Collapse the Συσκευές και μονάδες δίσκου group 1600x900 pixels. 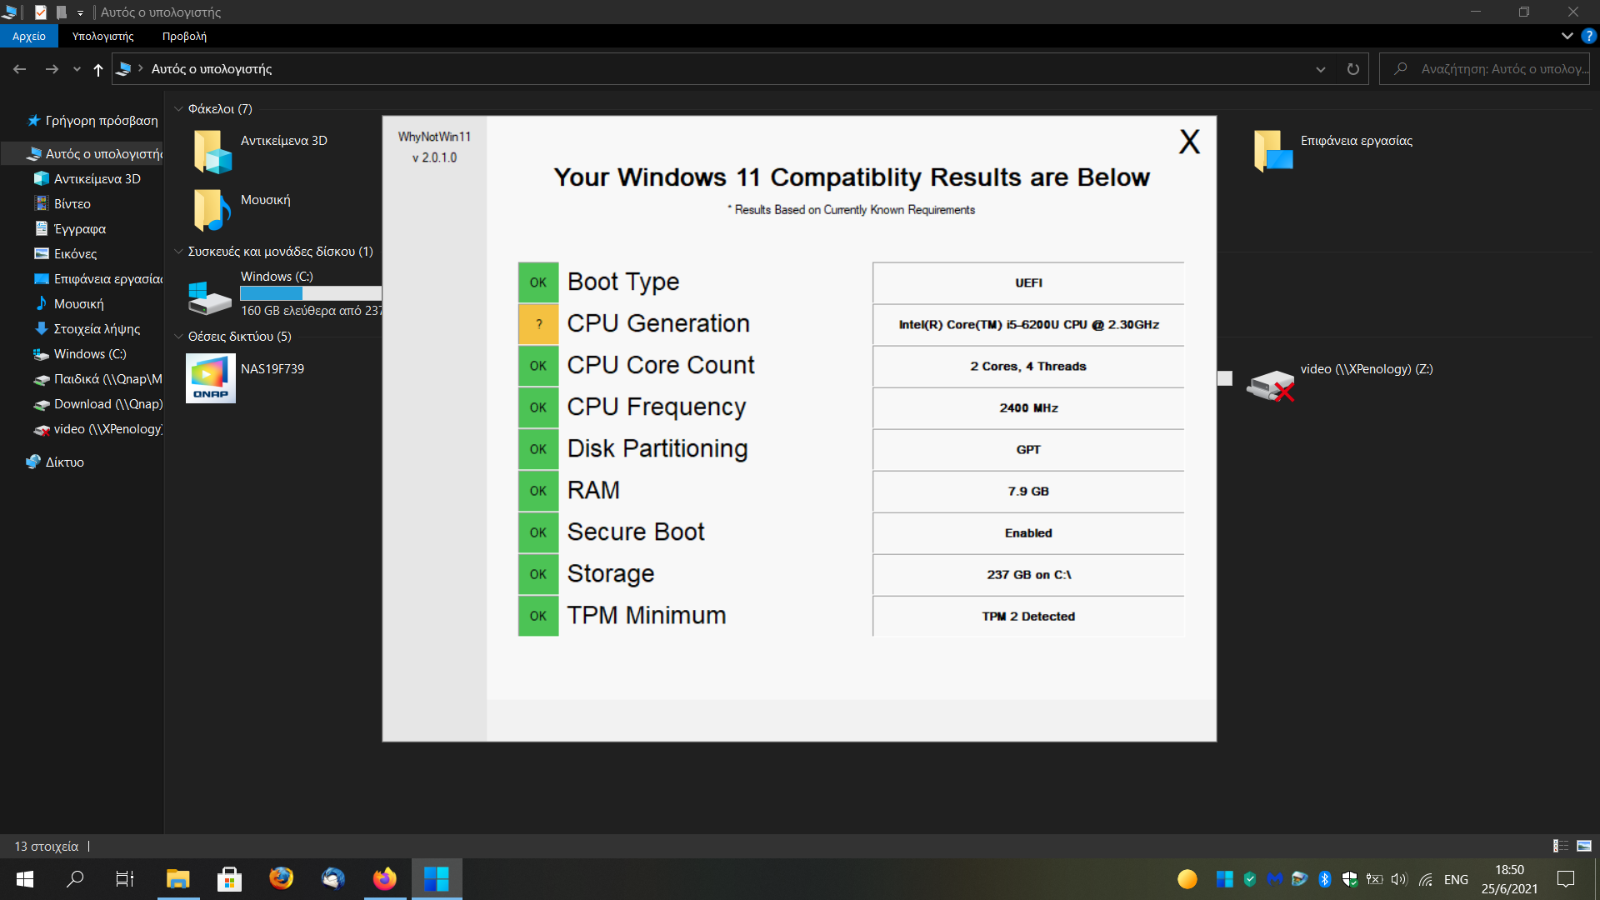[179, 251]
